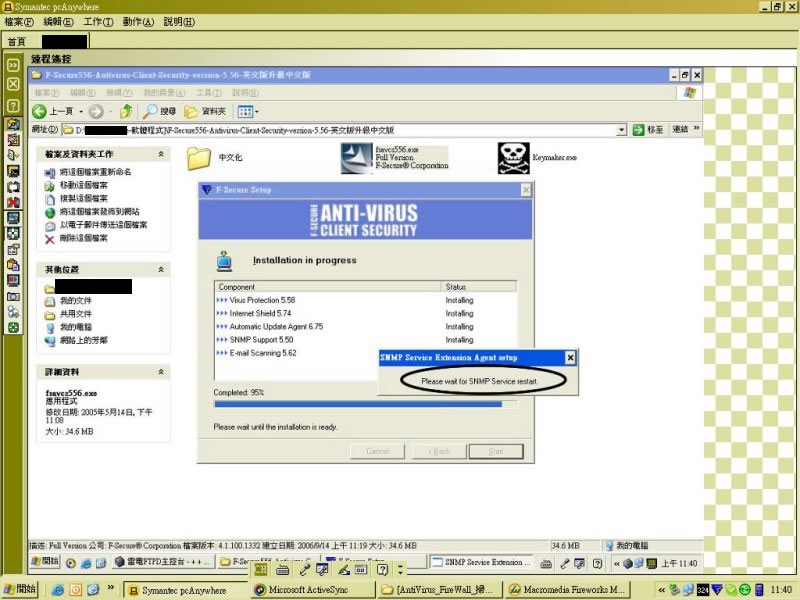Click the green globe icon in local tray

[x=745, y=590]
